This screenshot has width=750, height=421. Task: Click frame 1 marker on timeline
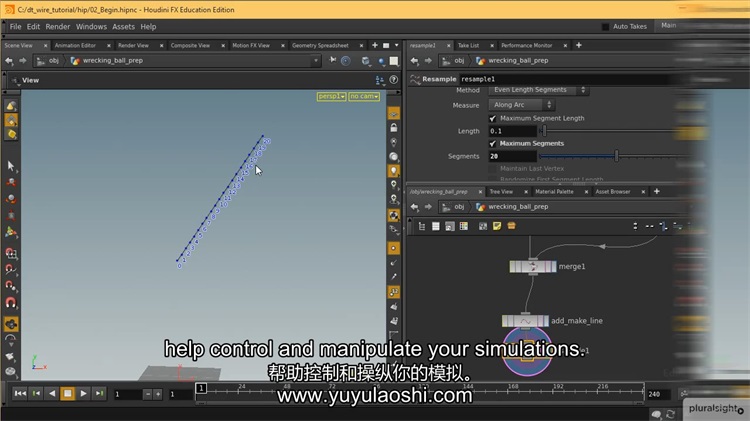point(201,388)
